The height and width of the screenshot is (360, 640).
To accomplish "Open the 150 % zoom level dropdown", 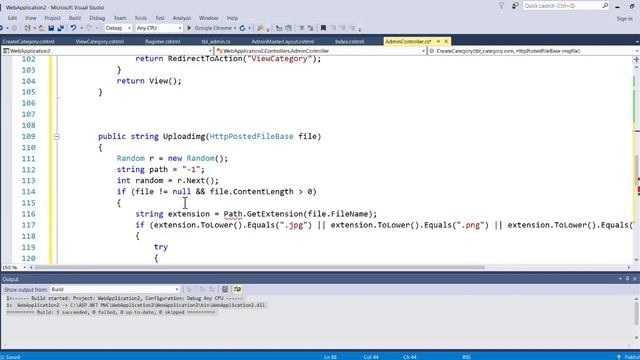I will tap(24, 268).
